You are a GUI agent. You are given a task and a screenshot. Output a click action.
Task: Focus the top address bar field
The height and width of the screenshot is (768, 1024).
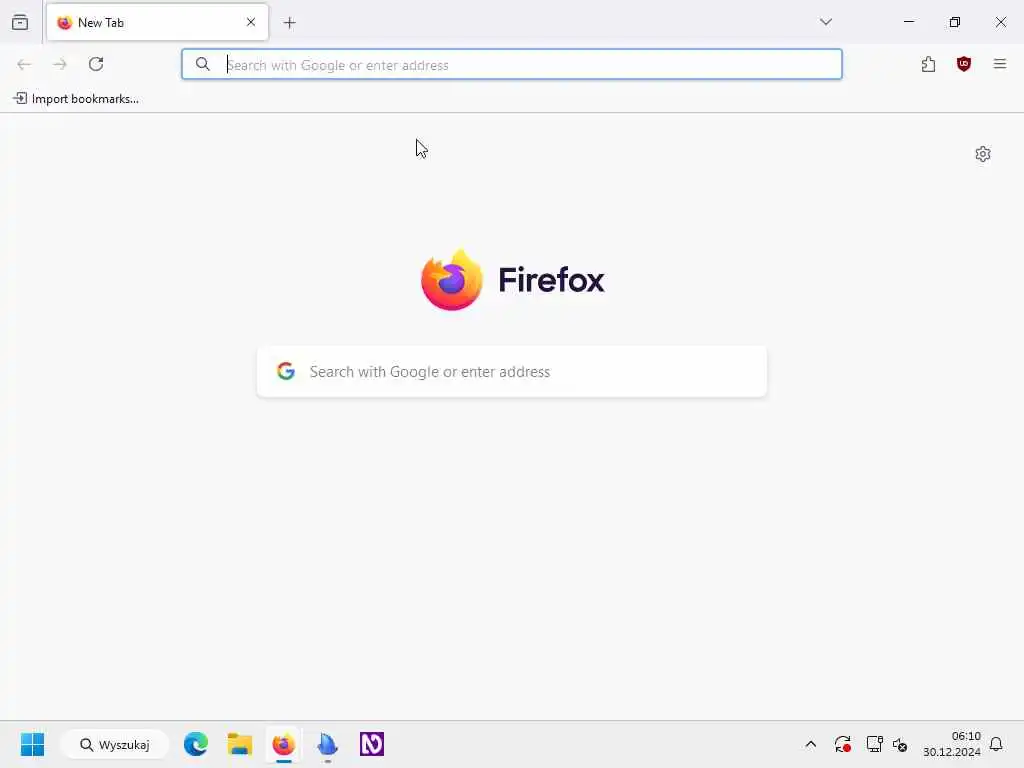pyautogui.click(x=512, y=64)
